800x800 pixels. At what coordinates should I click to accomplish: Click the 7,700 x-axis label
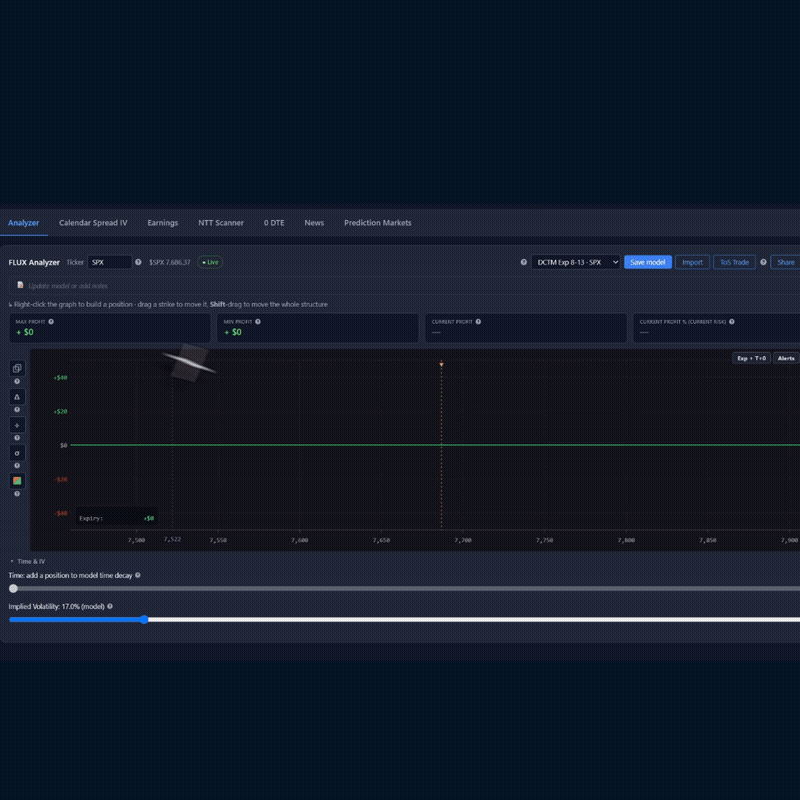point(463,540)
